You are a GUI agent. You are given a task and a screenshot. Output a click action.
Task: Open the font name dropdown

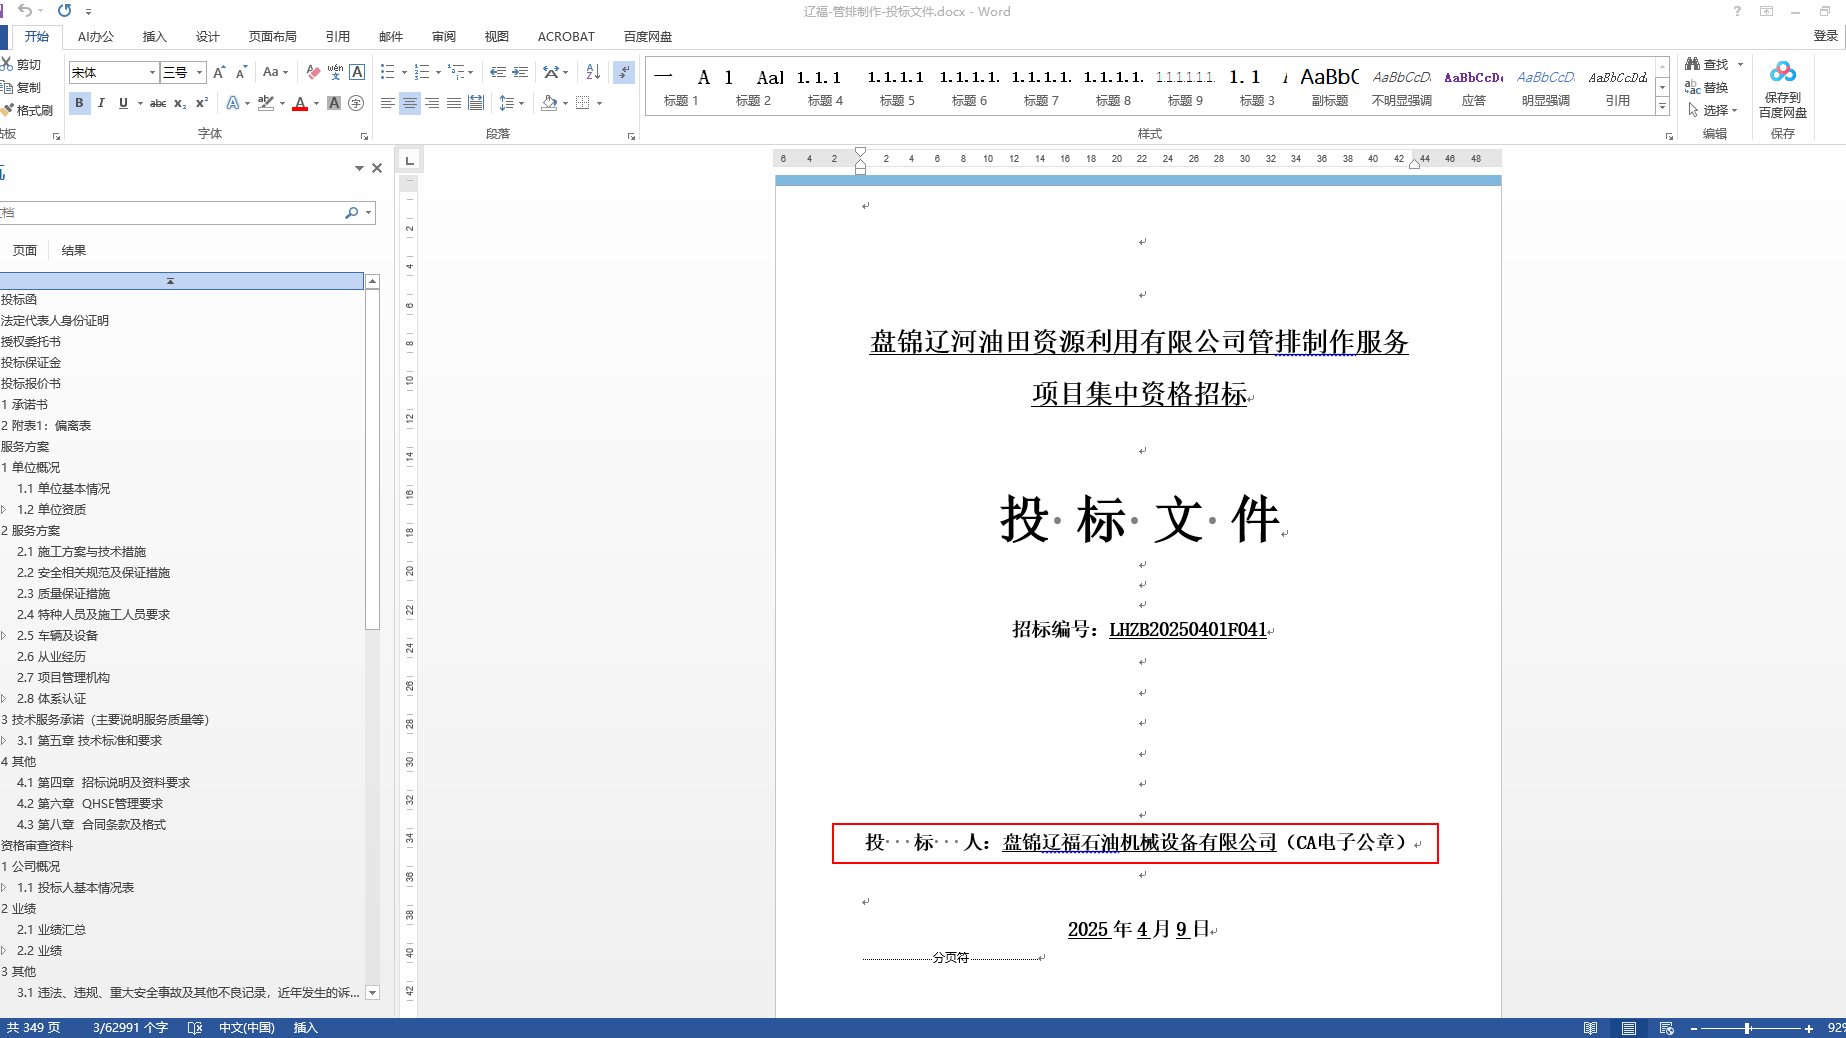152,72
